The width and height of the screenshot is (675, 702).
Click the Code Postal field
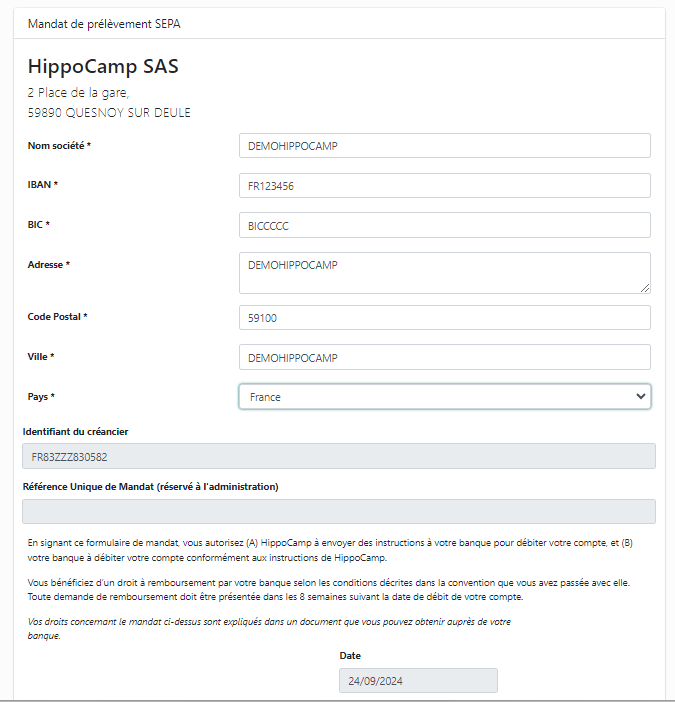(x=445, y=318)
